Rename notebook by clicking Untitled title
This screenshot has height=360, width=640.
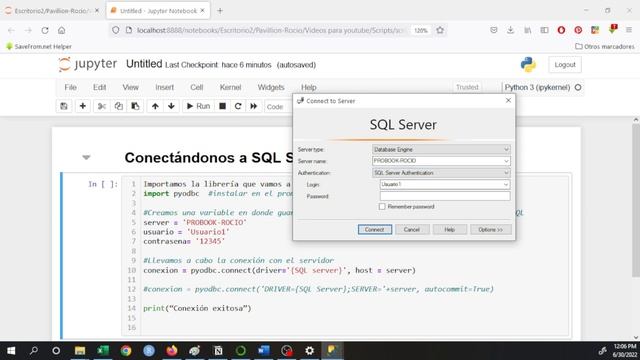point(144,64)
